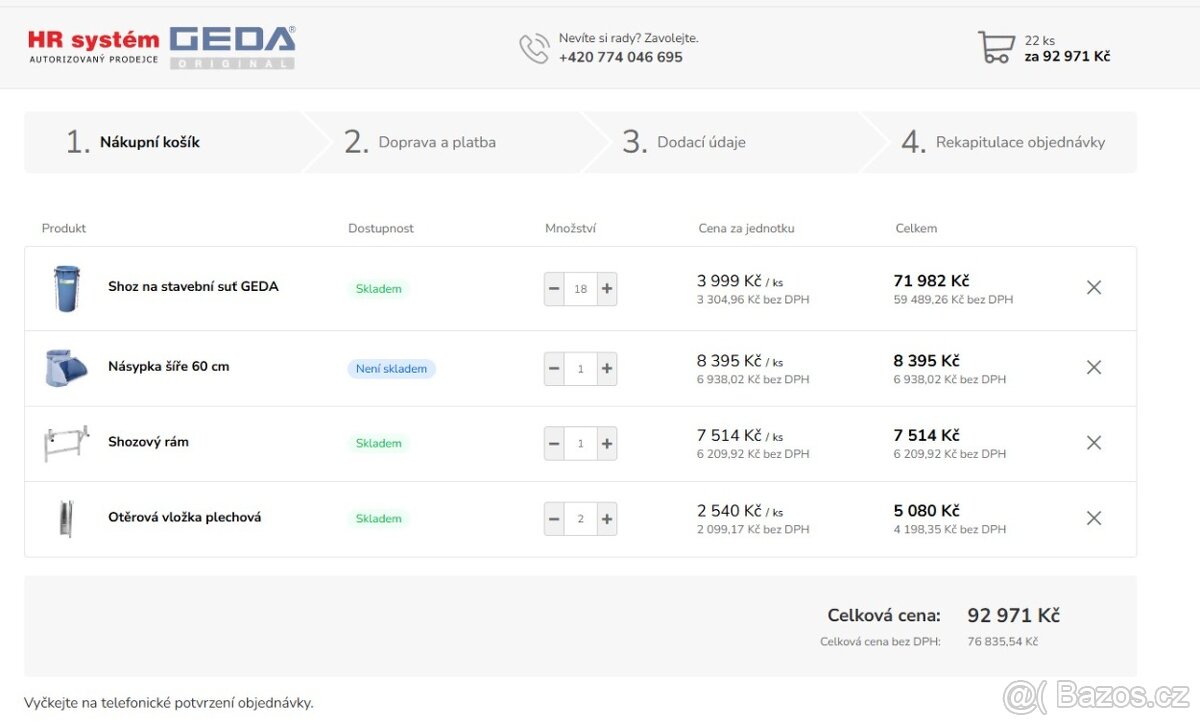Decrease quantity of Shozový rám
This screenshot has height=725, width=1200.
pyautogui.click(x=554, y=444)
